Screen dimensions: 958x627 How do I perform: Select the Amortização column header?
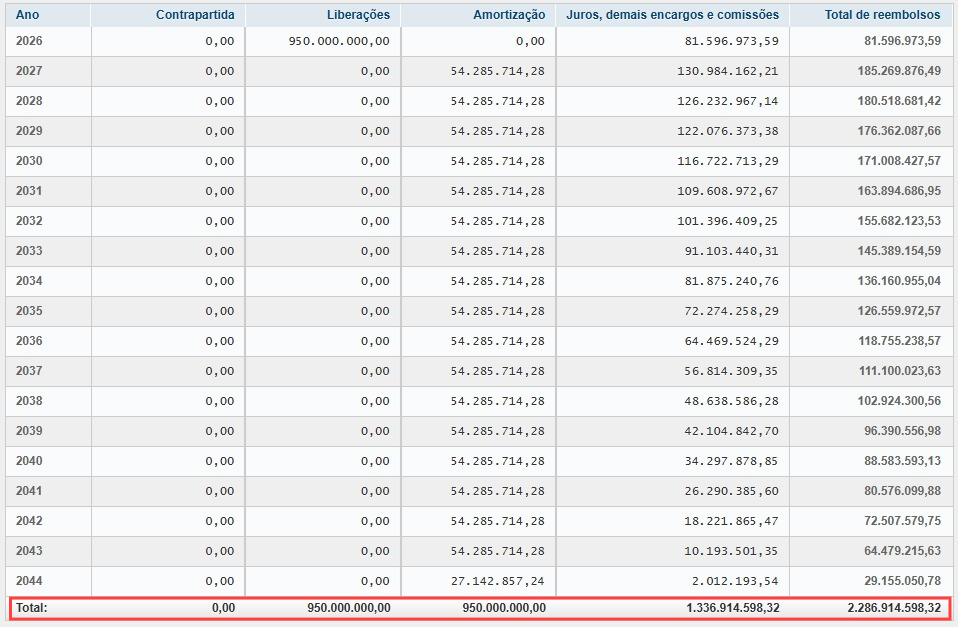coord(509,15)
